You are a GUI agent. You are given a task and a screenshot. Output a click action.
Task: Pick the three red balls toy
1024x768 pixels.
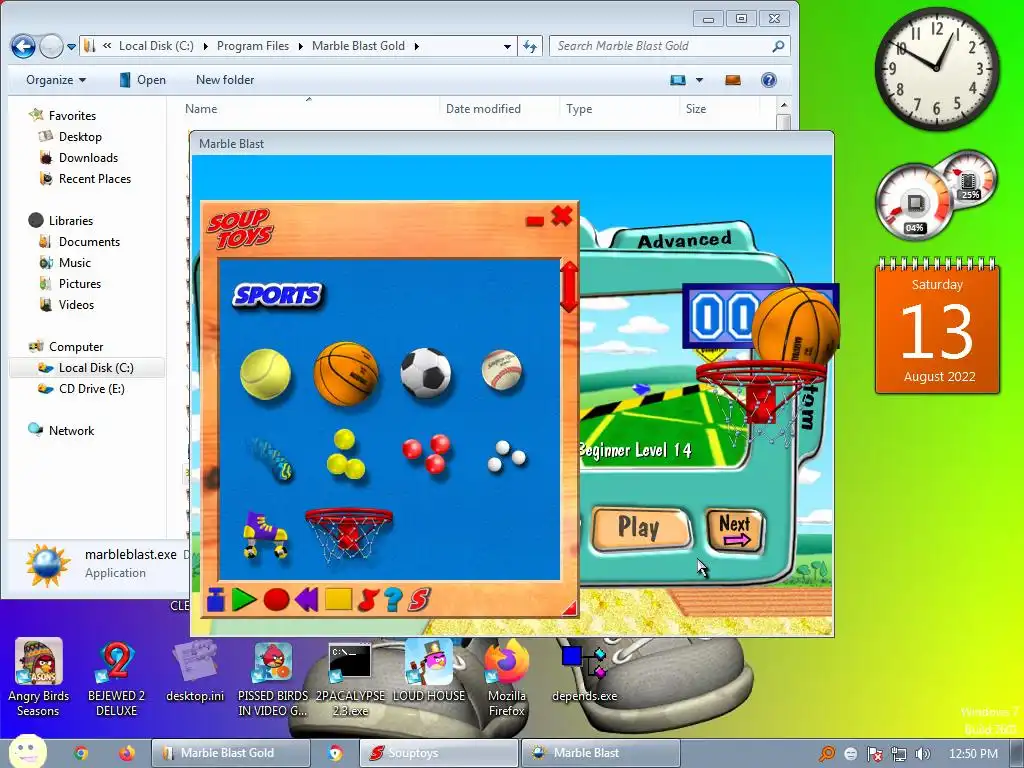[x=426, y=453]
